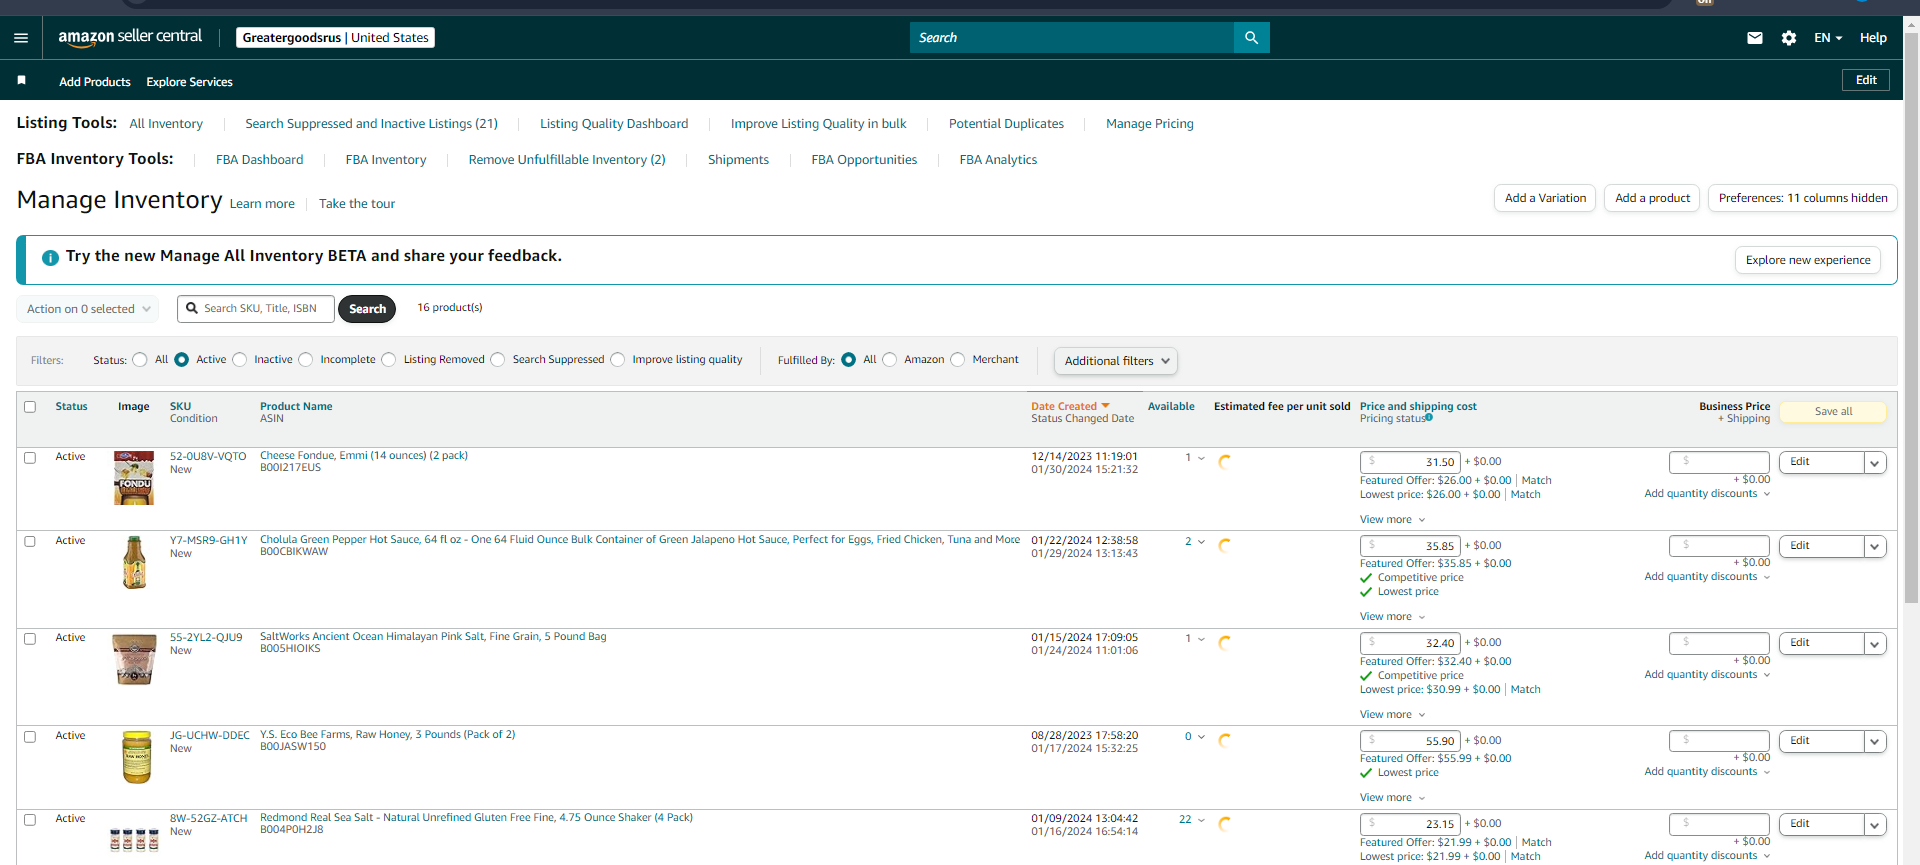Expand the Additional filters dropdown
Viewport: 1920px width, 865px height.
tap(1116, 361)
